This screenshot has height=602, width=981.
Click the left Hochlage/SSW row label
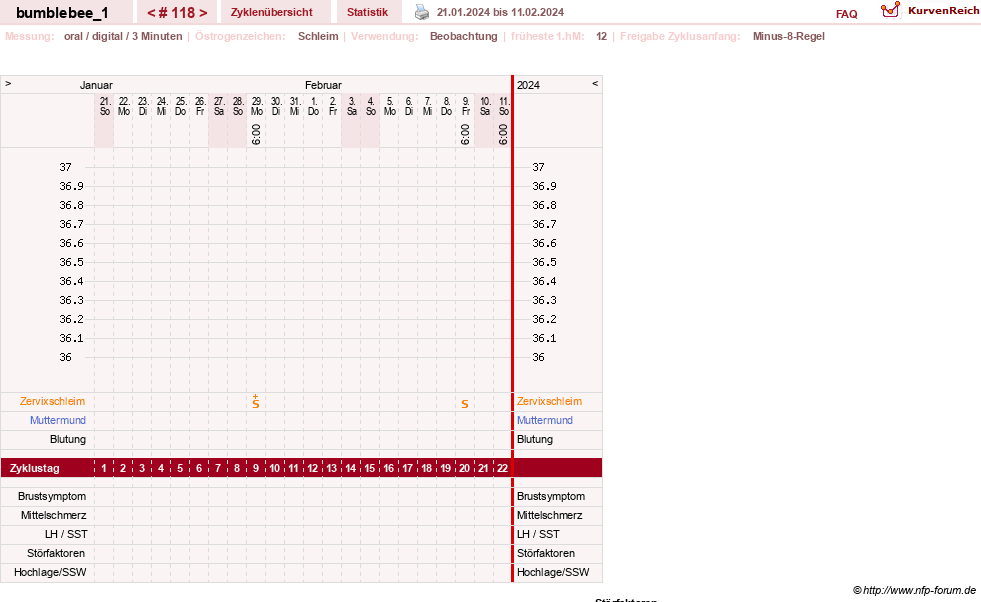50,572
